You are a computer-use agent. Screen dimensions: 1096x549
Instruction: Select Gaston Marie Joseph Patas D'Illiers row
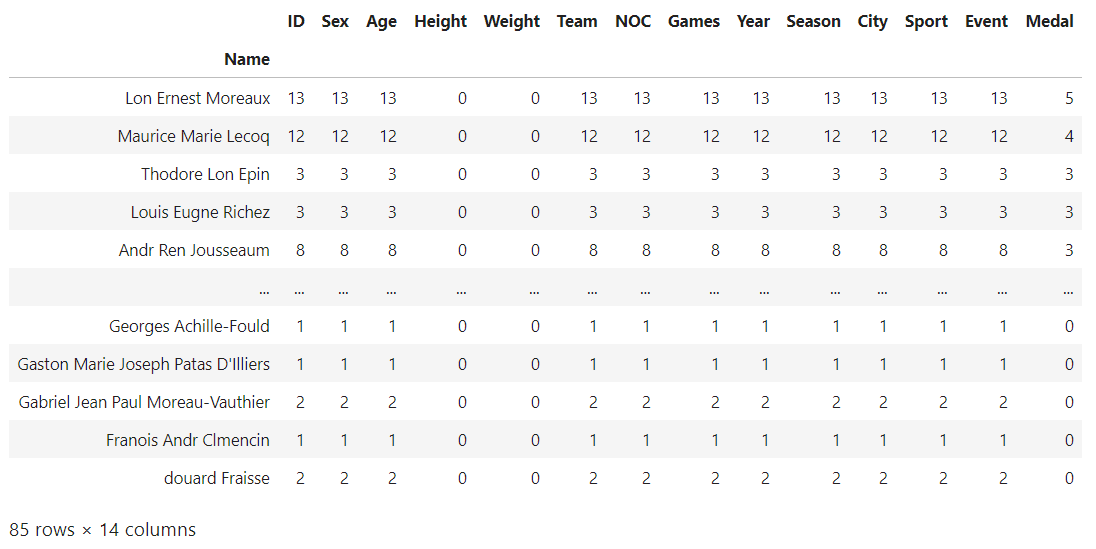point(545,364)
